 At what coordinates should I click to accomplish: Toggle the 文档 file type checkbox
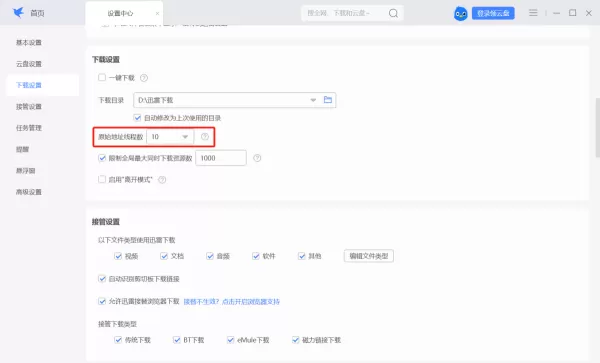coord(164,256)
